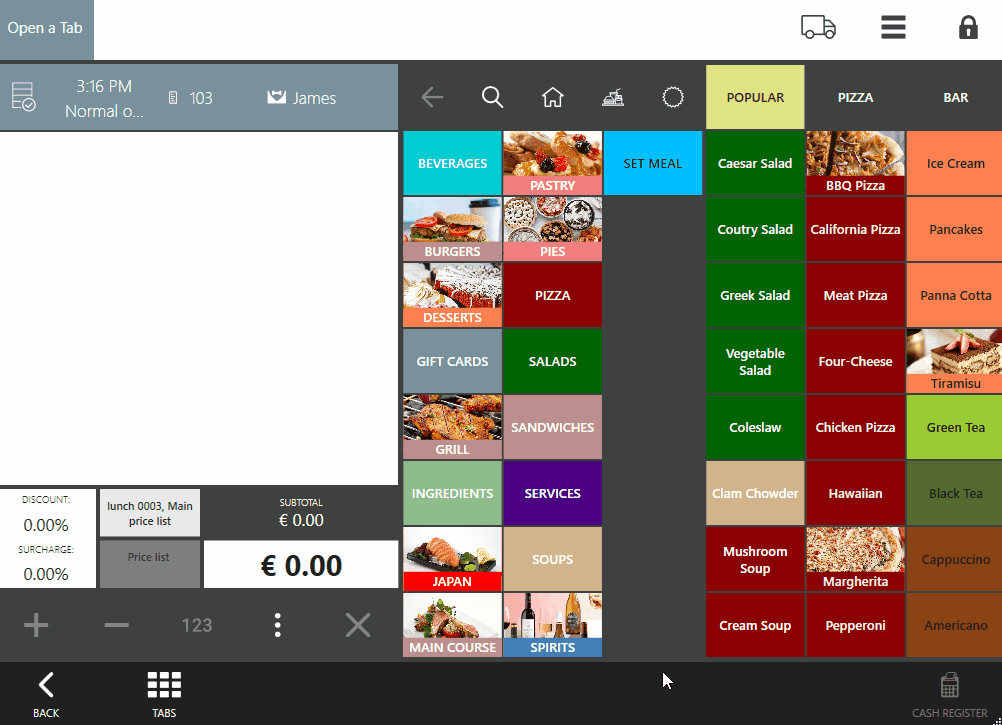Viewport: 1002px width, 725px height.
Task: Open the lunch 0003 price list selector
Action: tap(149, 514)
